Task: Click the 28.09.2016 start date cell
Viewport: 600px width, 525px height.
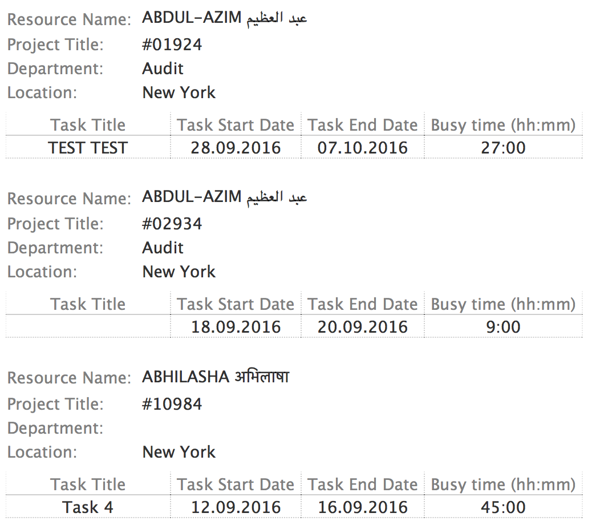Action: click(236, 147)
